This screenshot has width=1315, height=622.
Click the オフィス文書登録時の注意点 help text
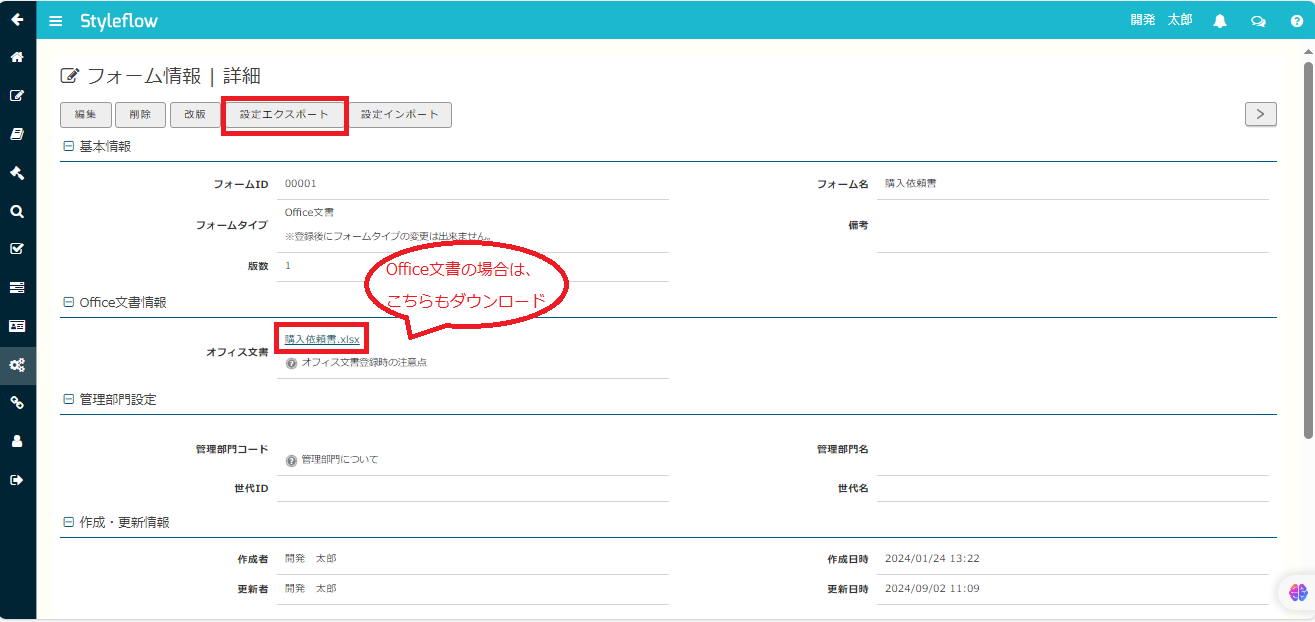364,363
